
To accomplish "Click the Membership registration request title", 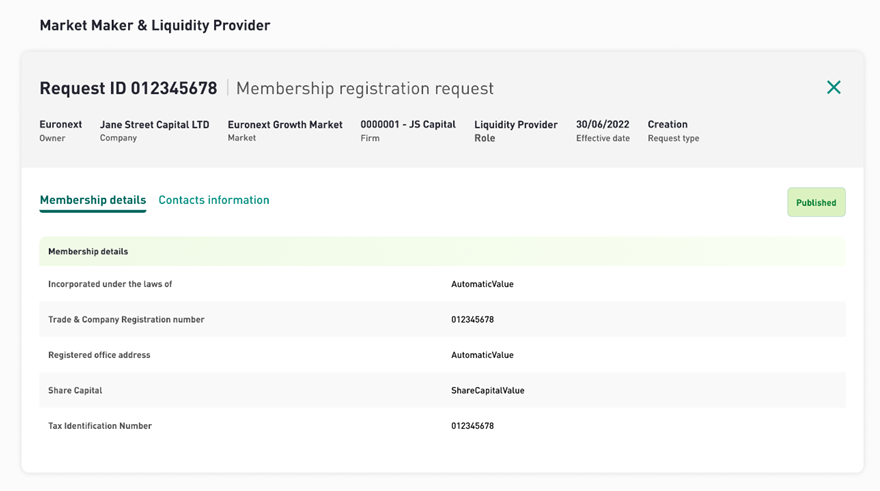I will [x=365, y=89].
